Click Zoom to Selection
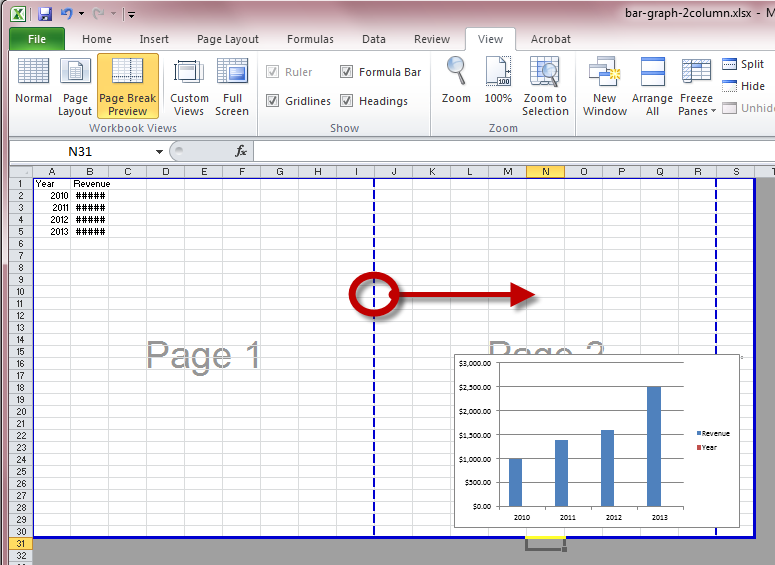The height and width of the screenshot is (565, 775). 545,87
